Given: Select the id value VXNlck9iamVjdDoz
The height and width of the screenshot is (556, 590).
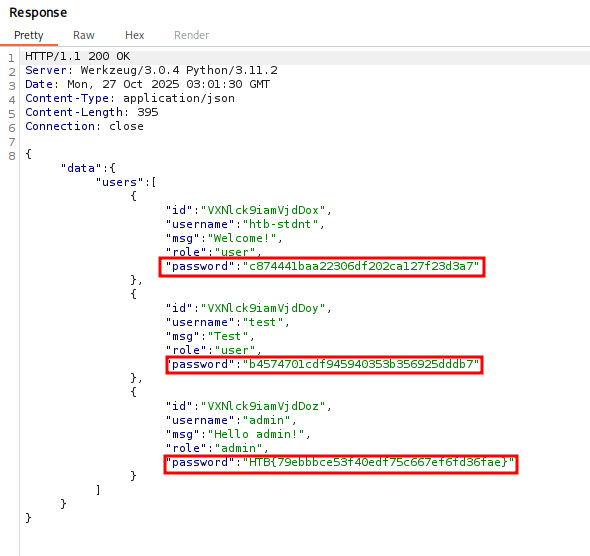Looking at the screenshot, I should (263, 406).
